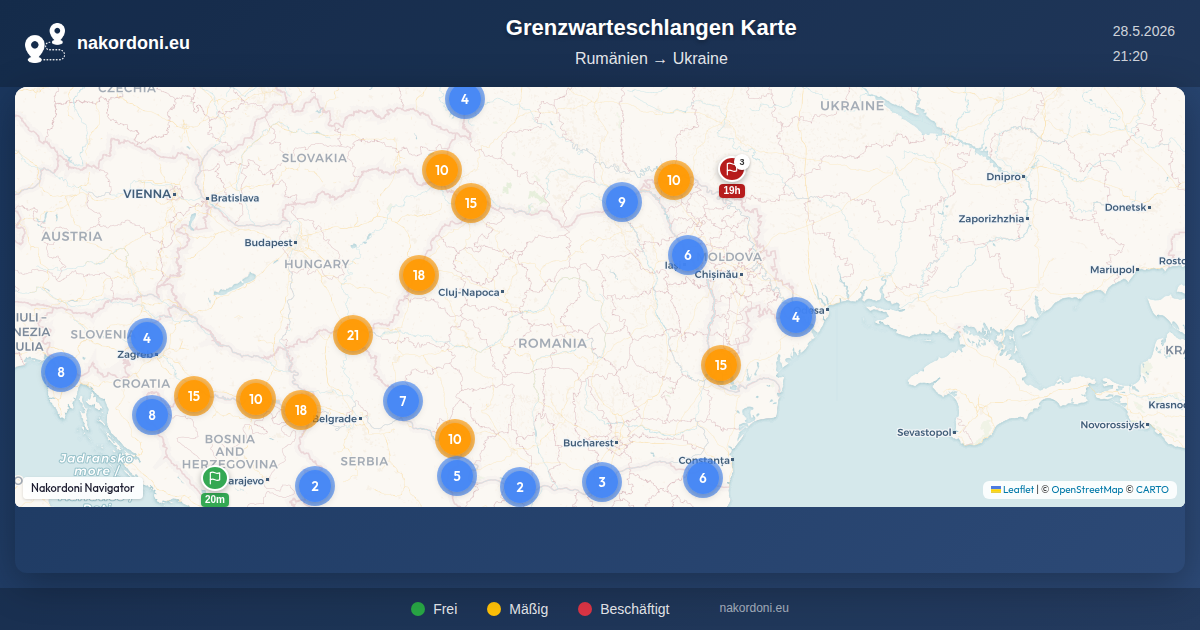The height and width of the screenshot is (630, 1200).
Task: Click the VIENNA city label
Action: pos(147,194)
